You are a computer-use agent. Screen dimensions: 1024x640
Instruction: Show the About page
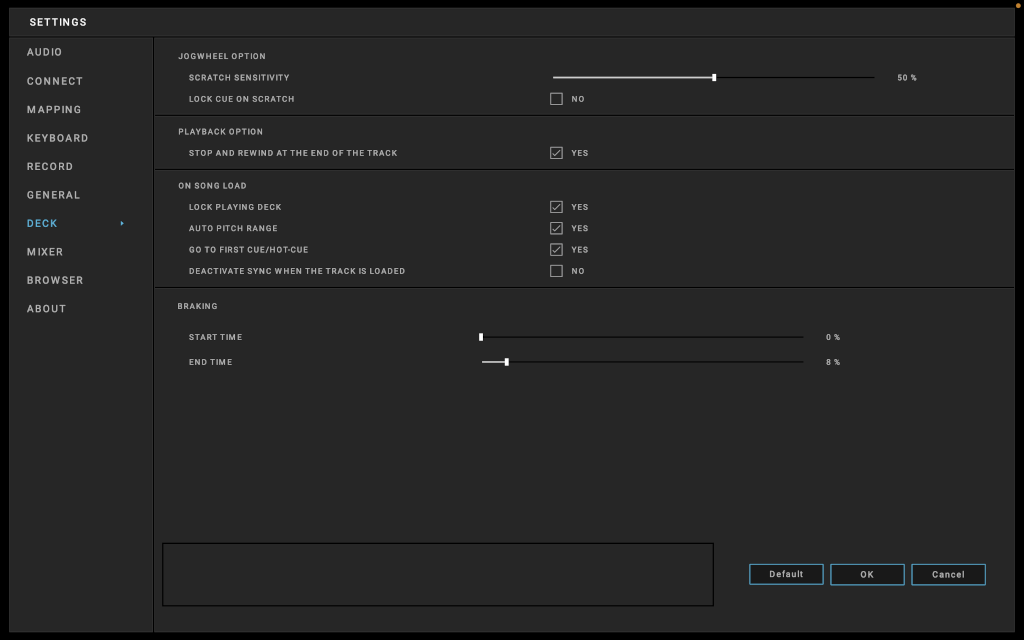[46, 309]
